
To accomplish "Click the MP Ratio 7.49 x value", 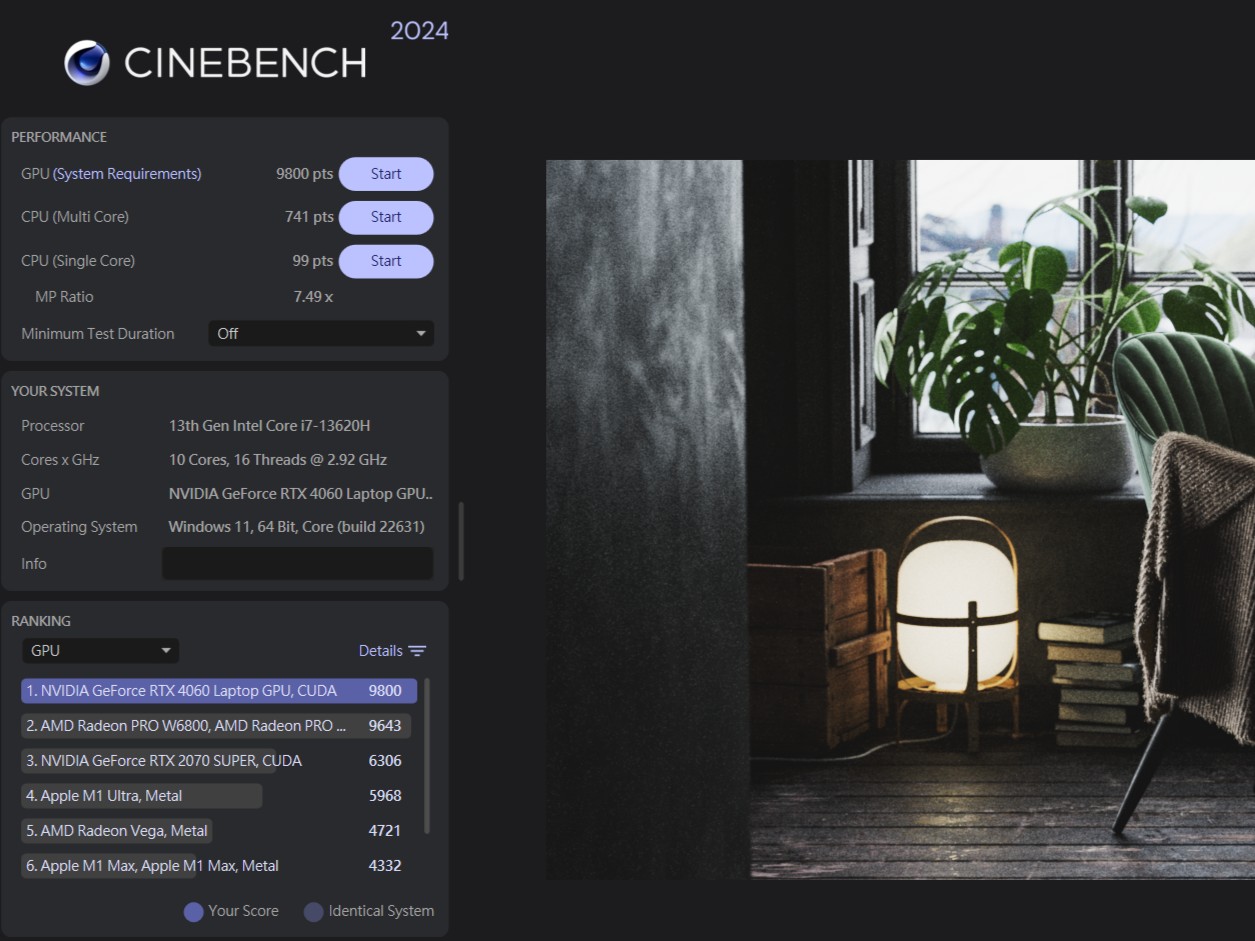I will pos(313,297).
